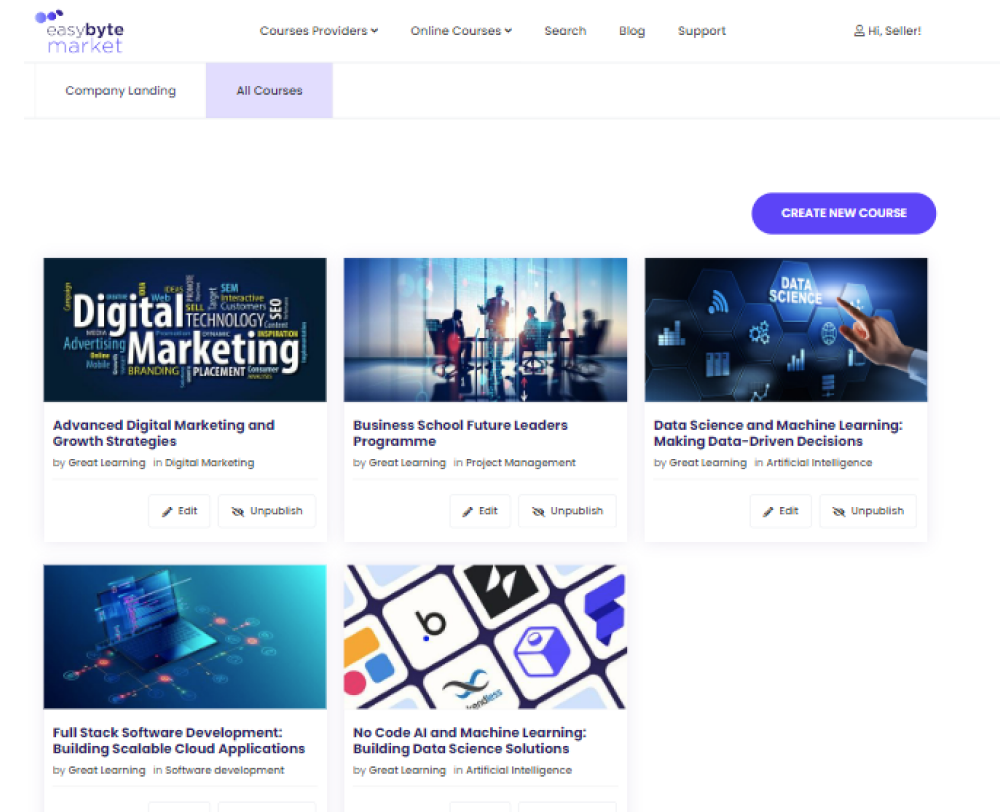Unpublish the Business School Future Leaders Programme course

567,510
